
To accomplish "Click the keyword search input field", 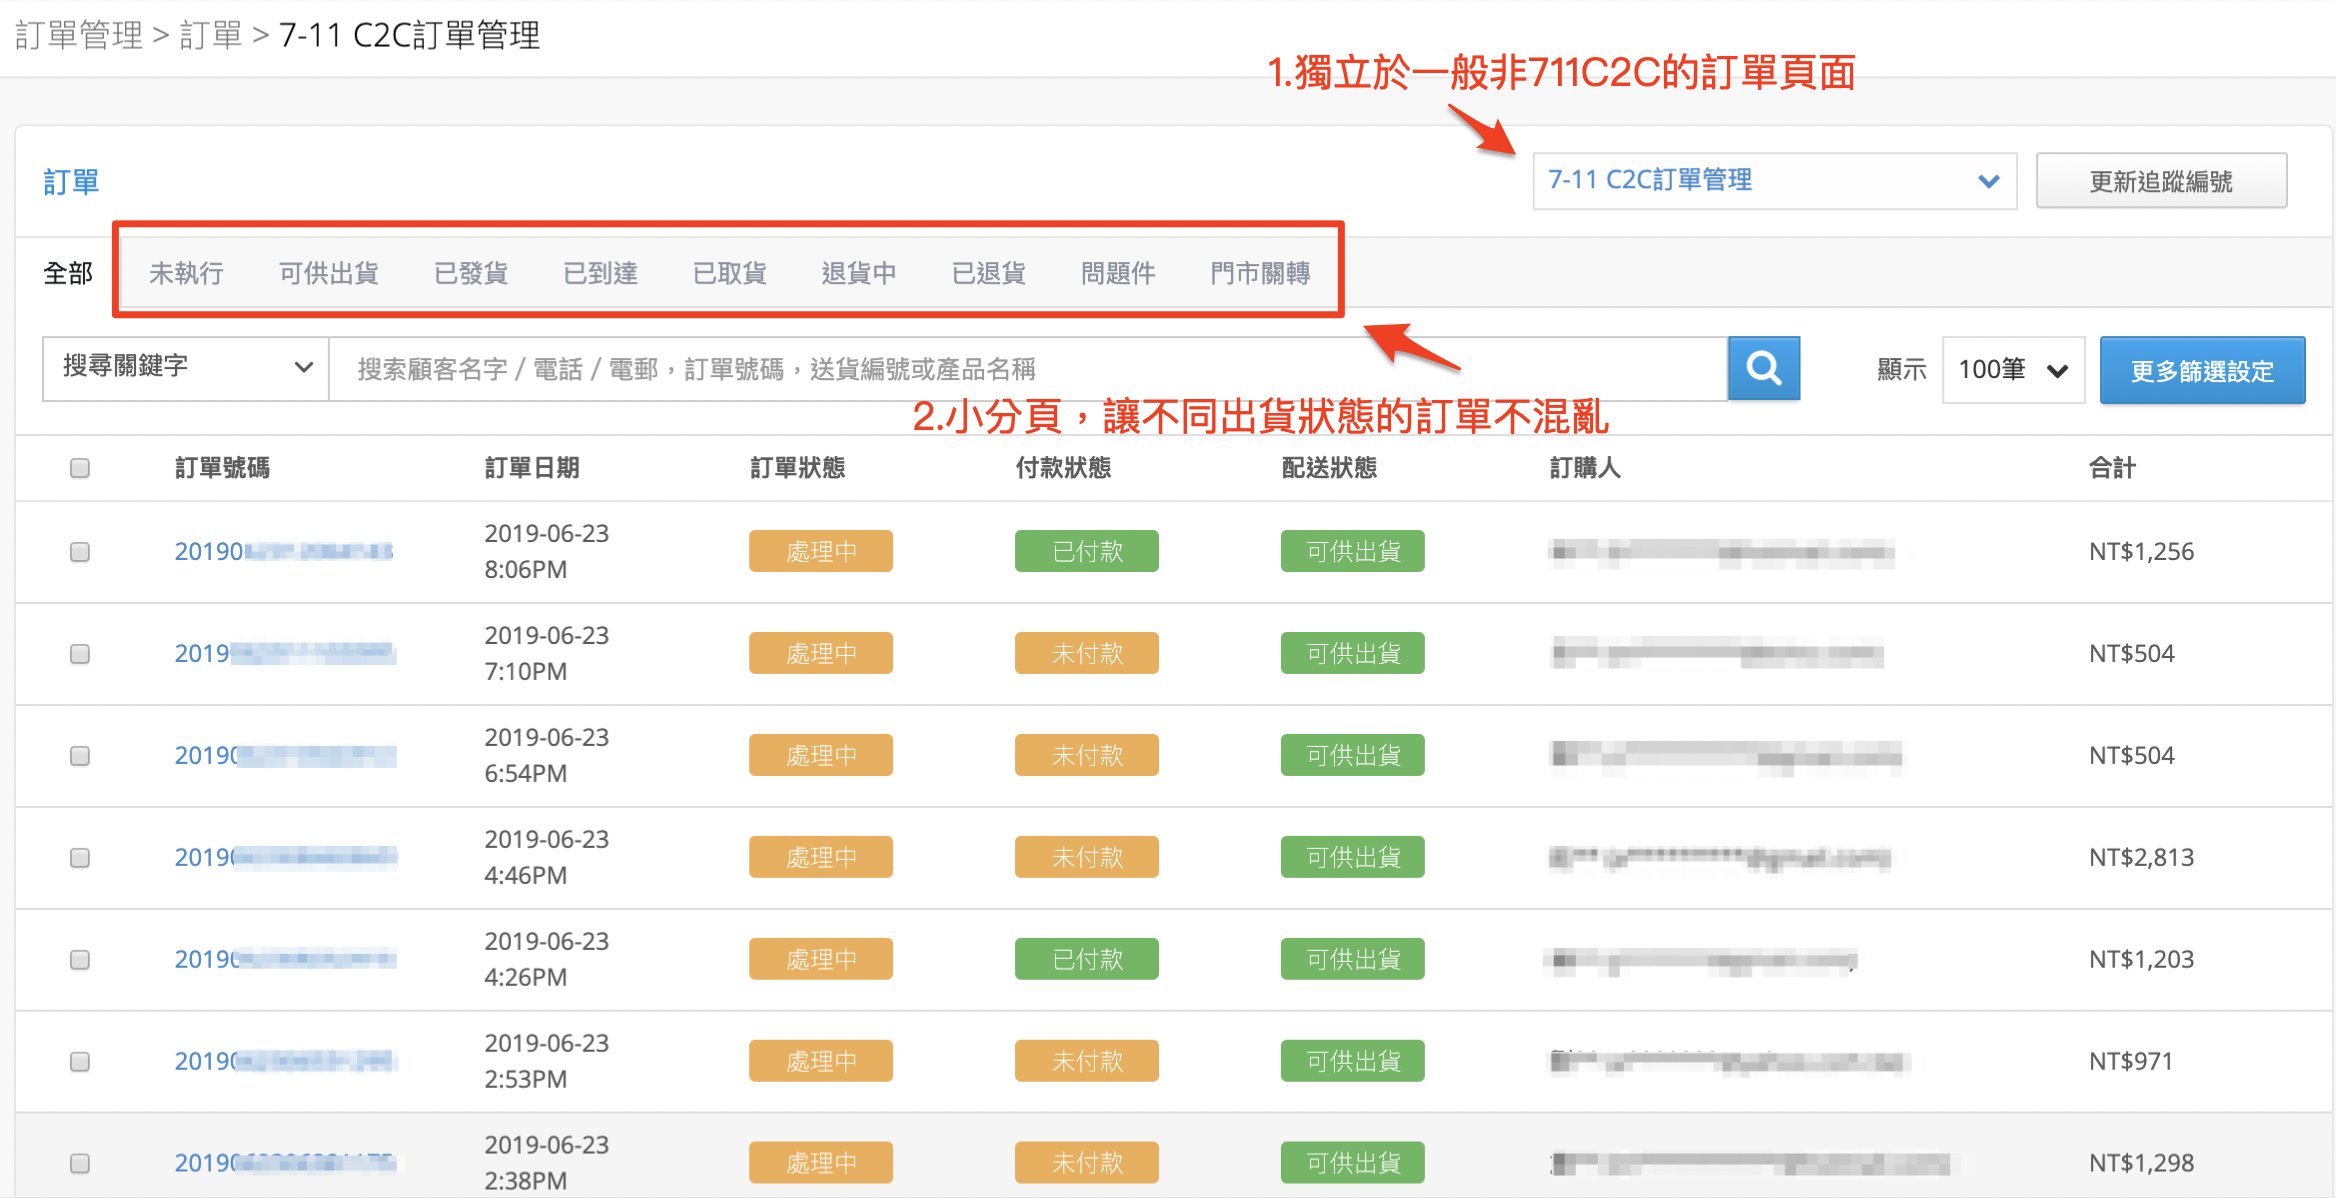I will coord(1028,369).
